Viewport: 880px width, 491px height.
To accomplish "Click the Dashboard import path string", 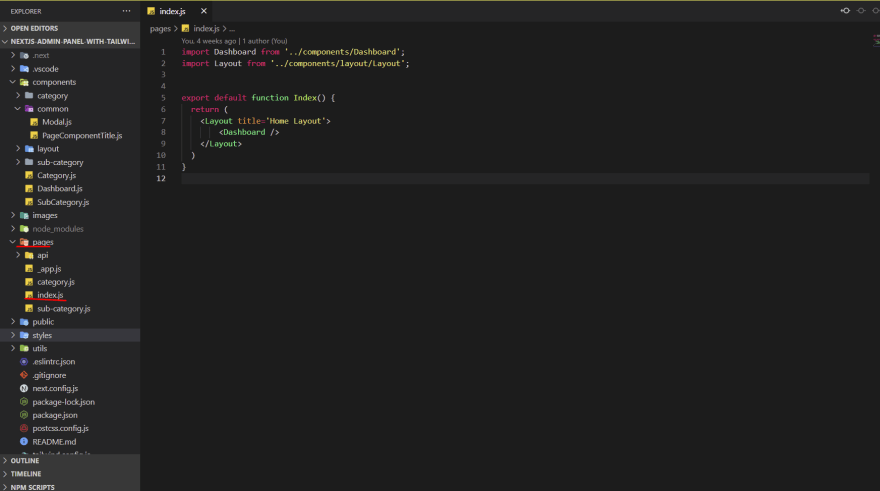I will (x=342, y=52).
